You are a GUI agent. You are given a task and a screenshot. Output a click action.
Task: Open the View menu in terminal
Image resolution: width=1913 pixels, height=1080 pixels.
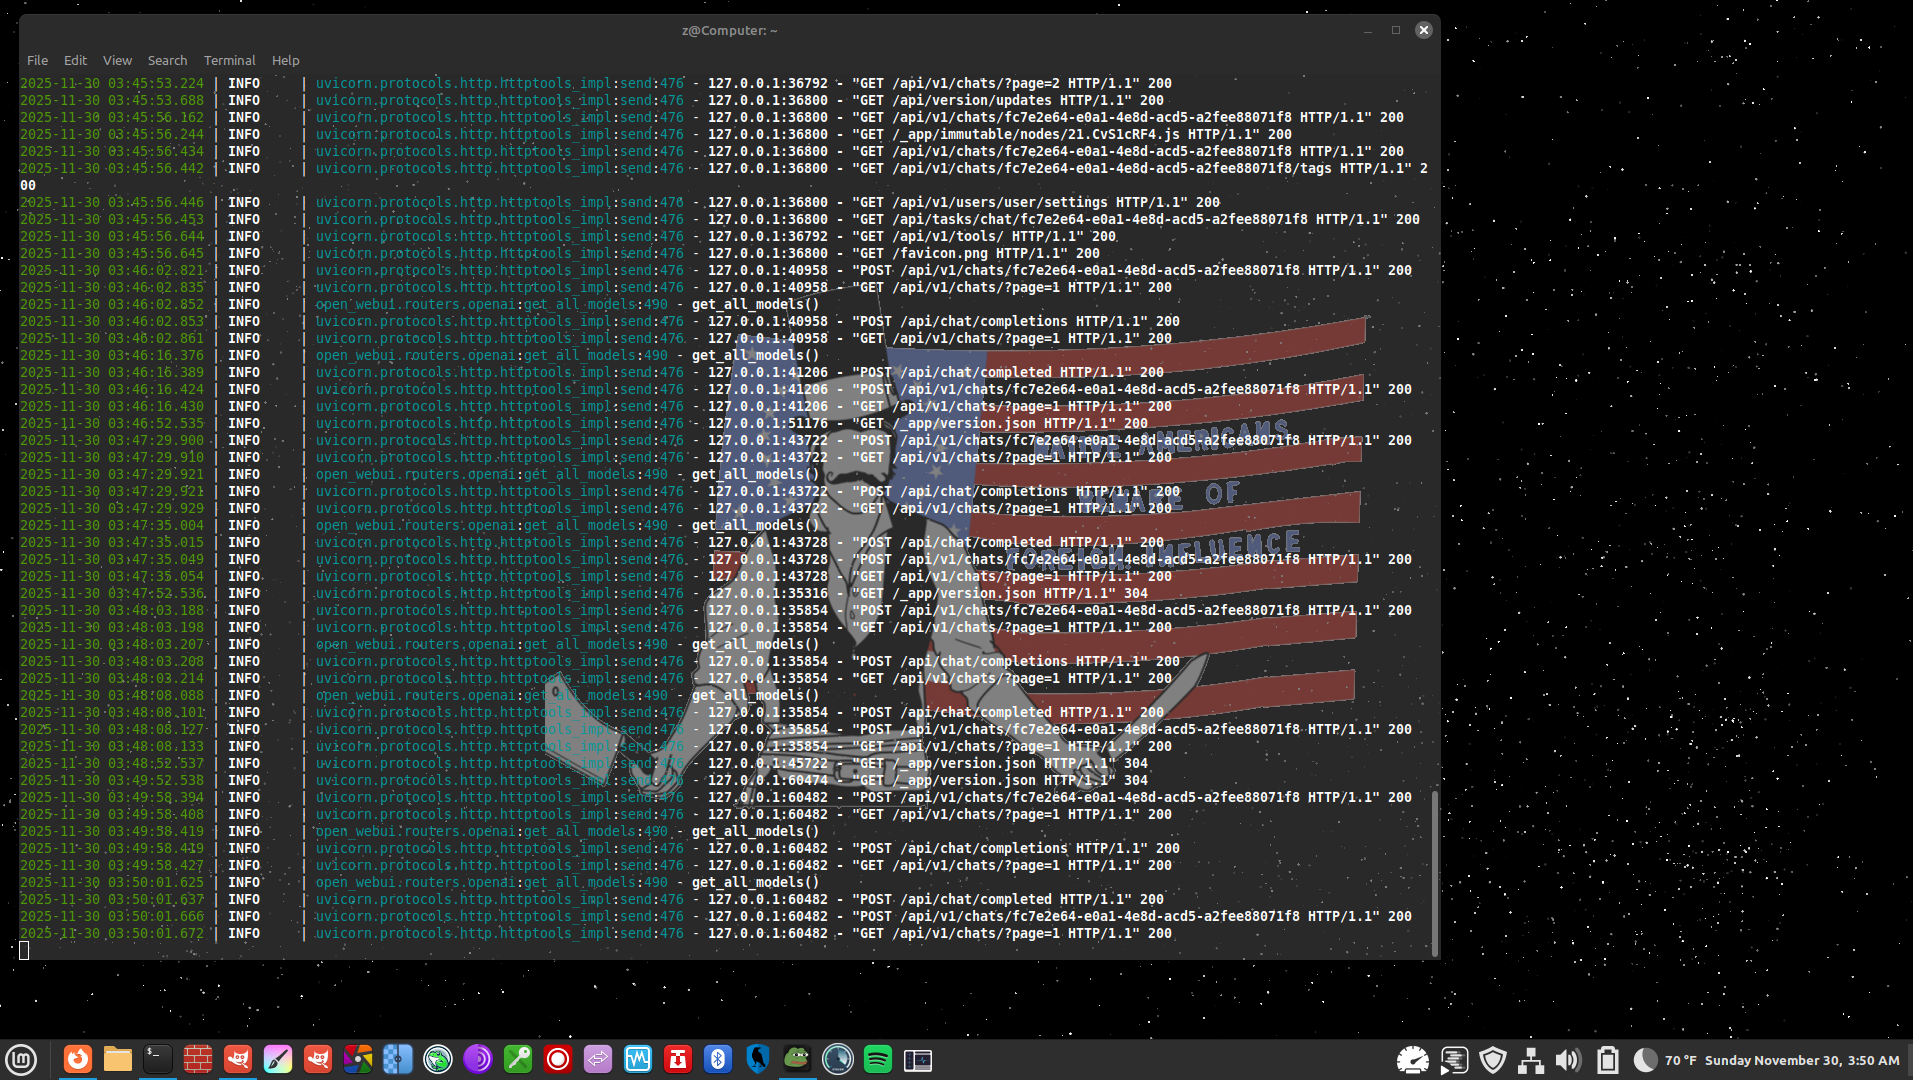(x=117, y=60)
